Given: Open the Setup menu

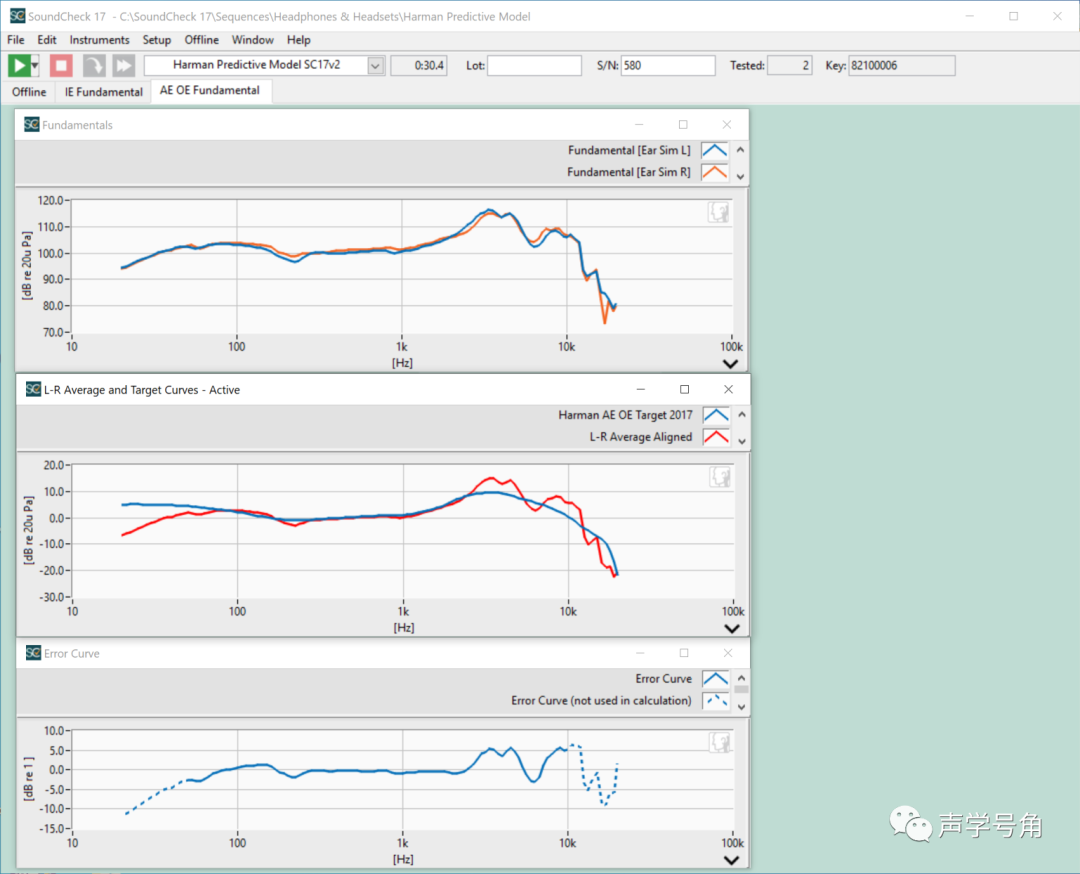Looking at the screenshot, I should (157, 40).
